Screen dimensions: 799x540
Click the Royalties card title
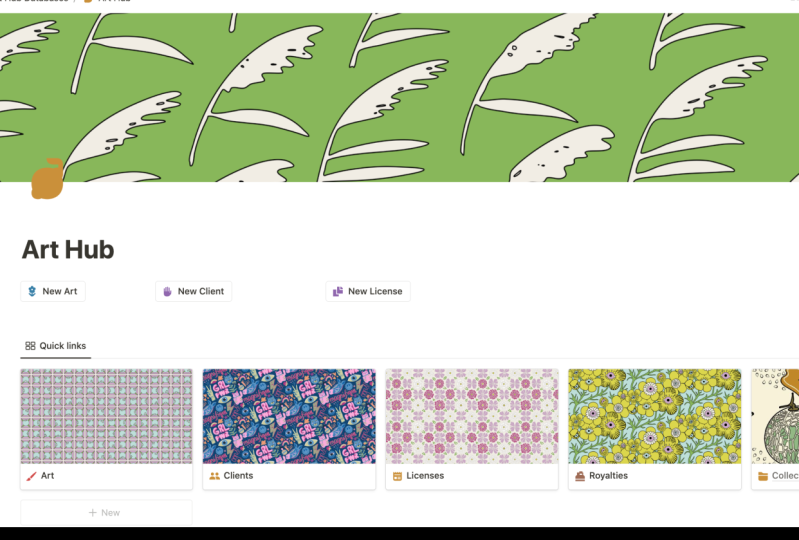click(608, 476)
